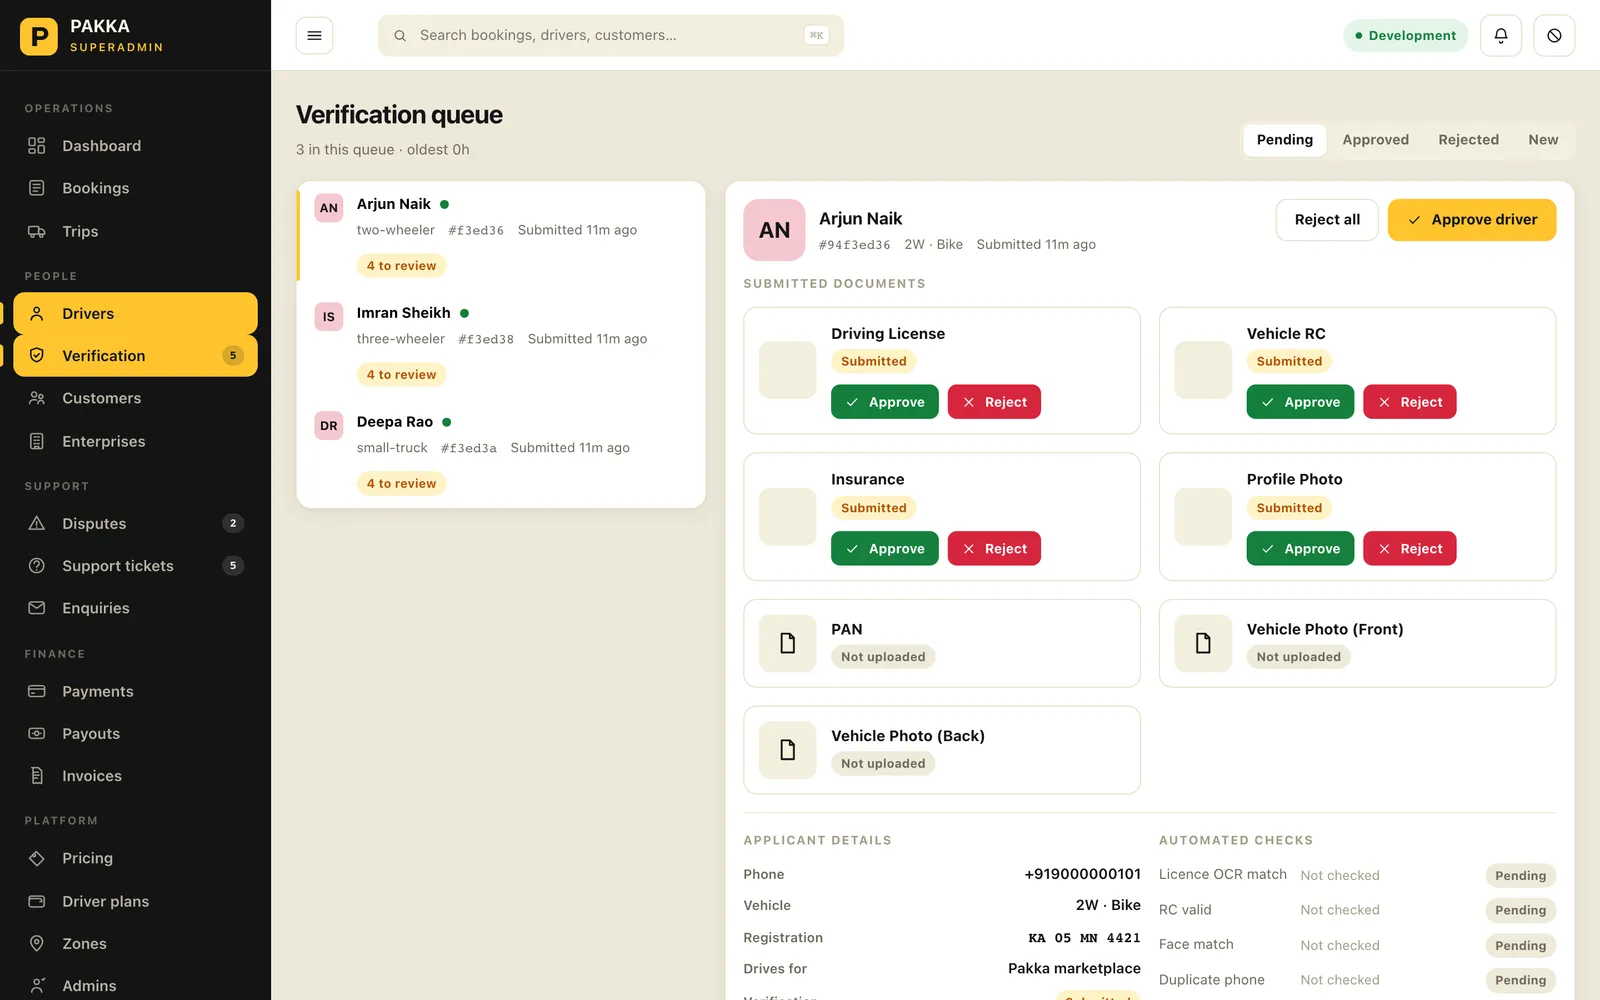Go to Bookings section
This screenshot has height=1000, width=1600.
(x=135, y=188)
